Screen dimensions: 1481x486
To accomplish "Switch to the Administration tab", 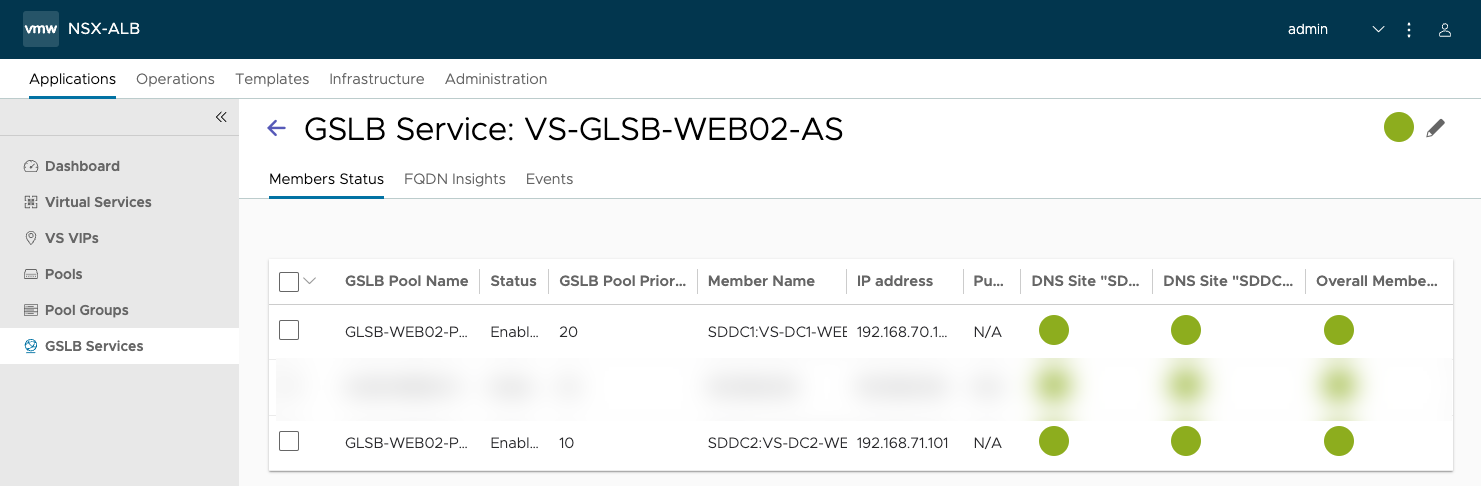I will [496, 79].
